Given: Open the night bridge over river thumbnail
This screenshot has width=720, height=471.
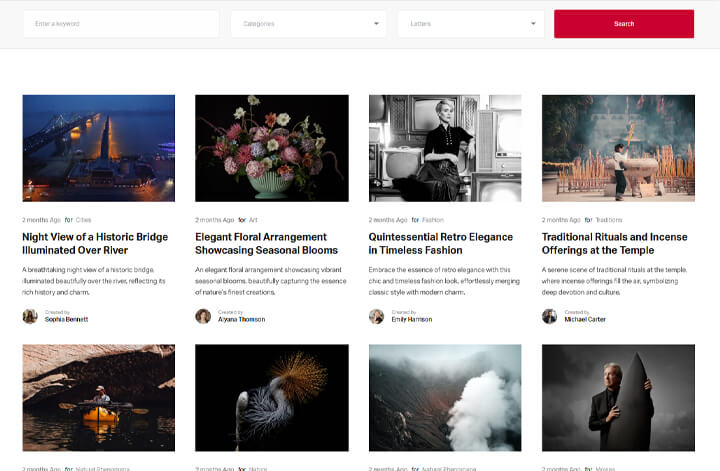Looking at the screenshot, I should 99,148.
